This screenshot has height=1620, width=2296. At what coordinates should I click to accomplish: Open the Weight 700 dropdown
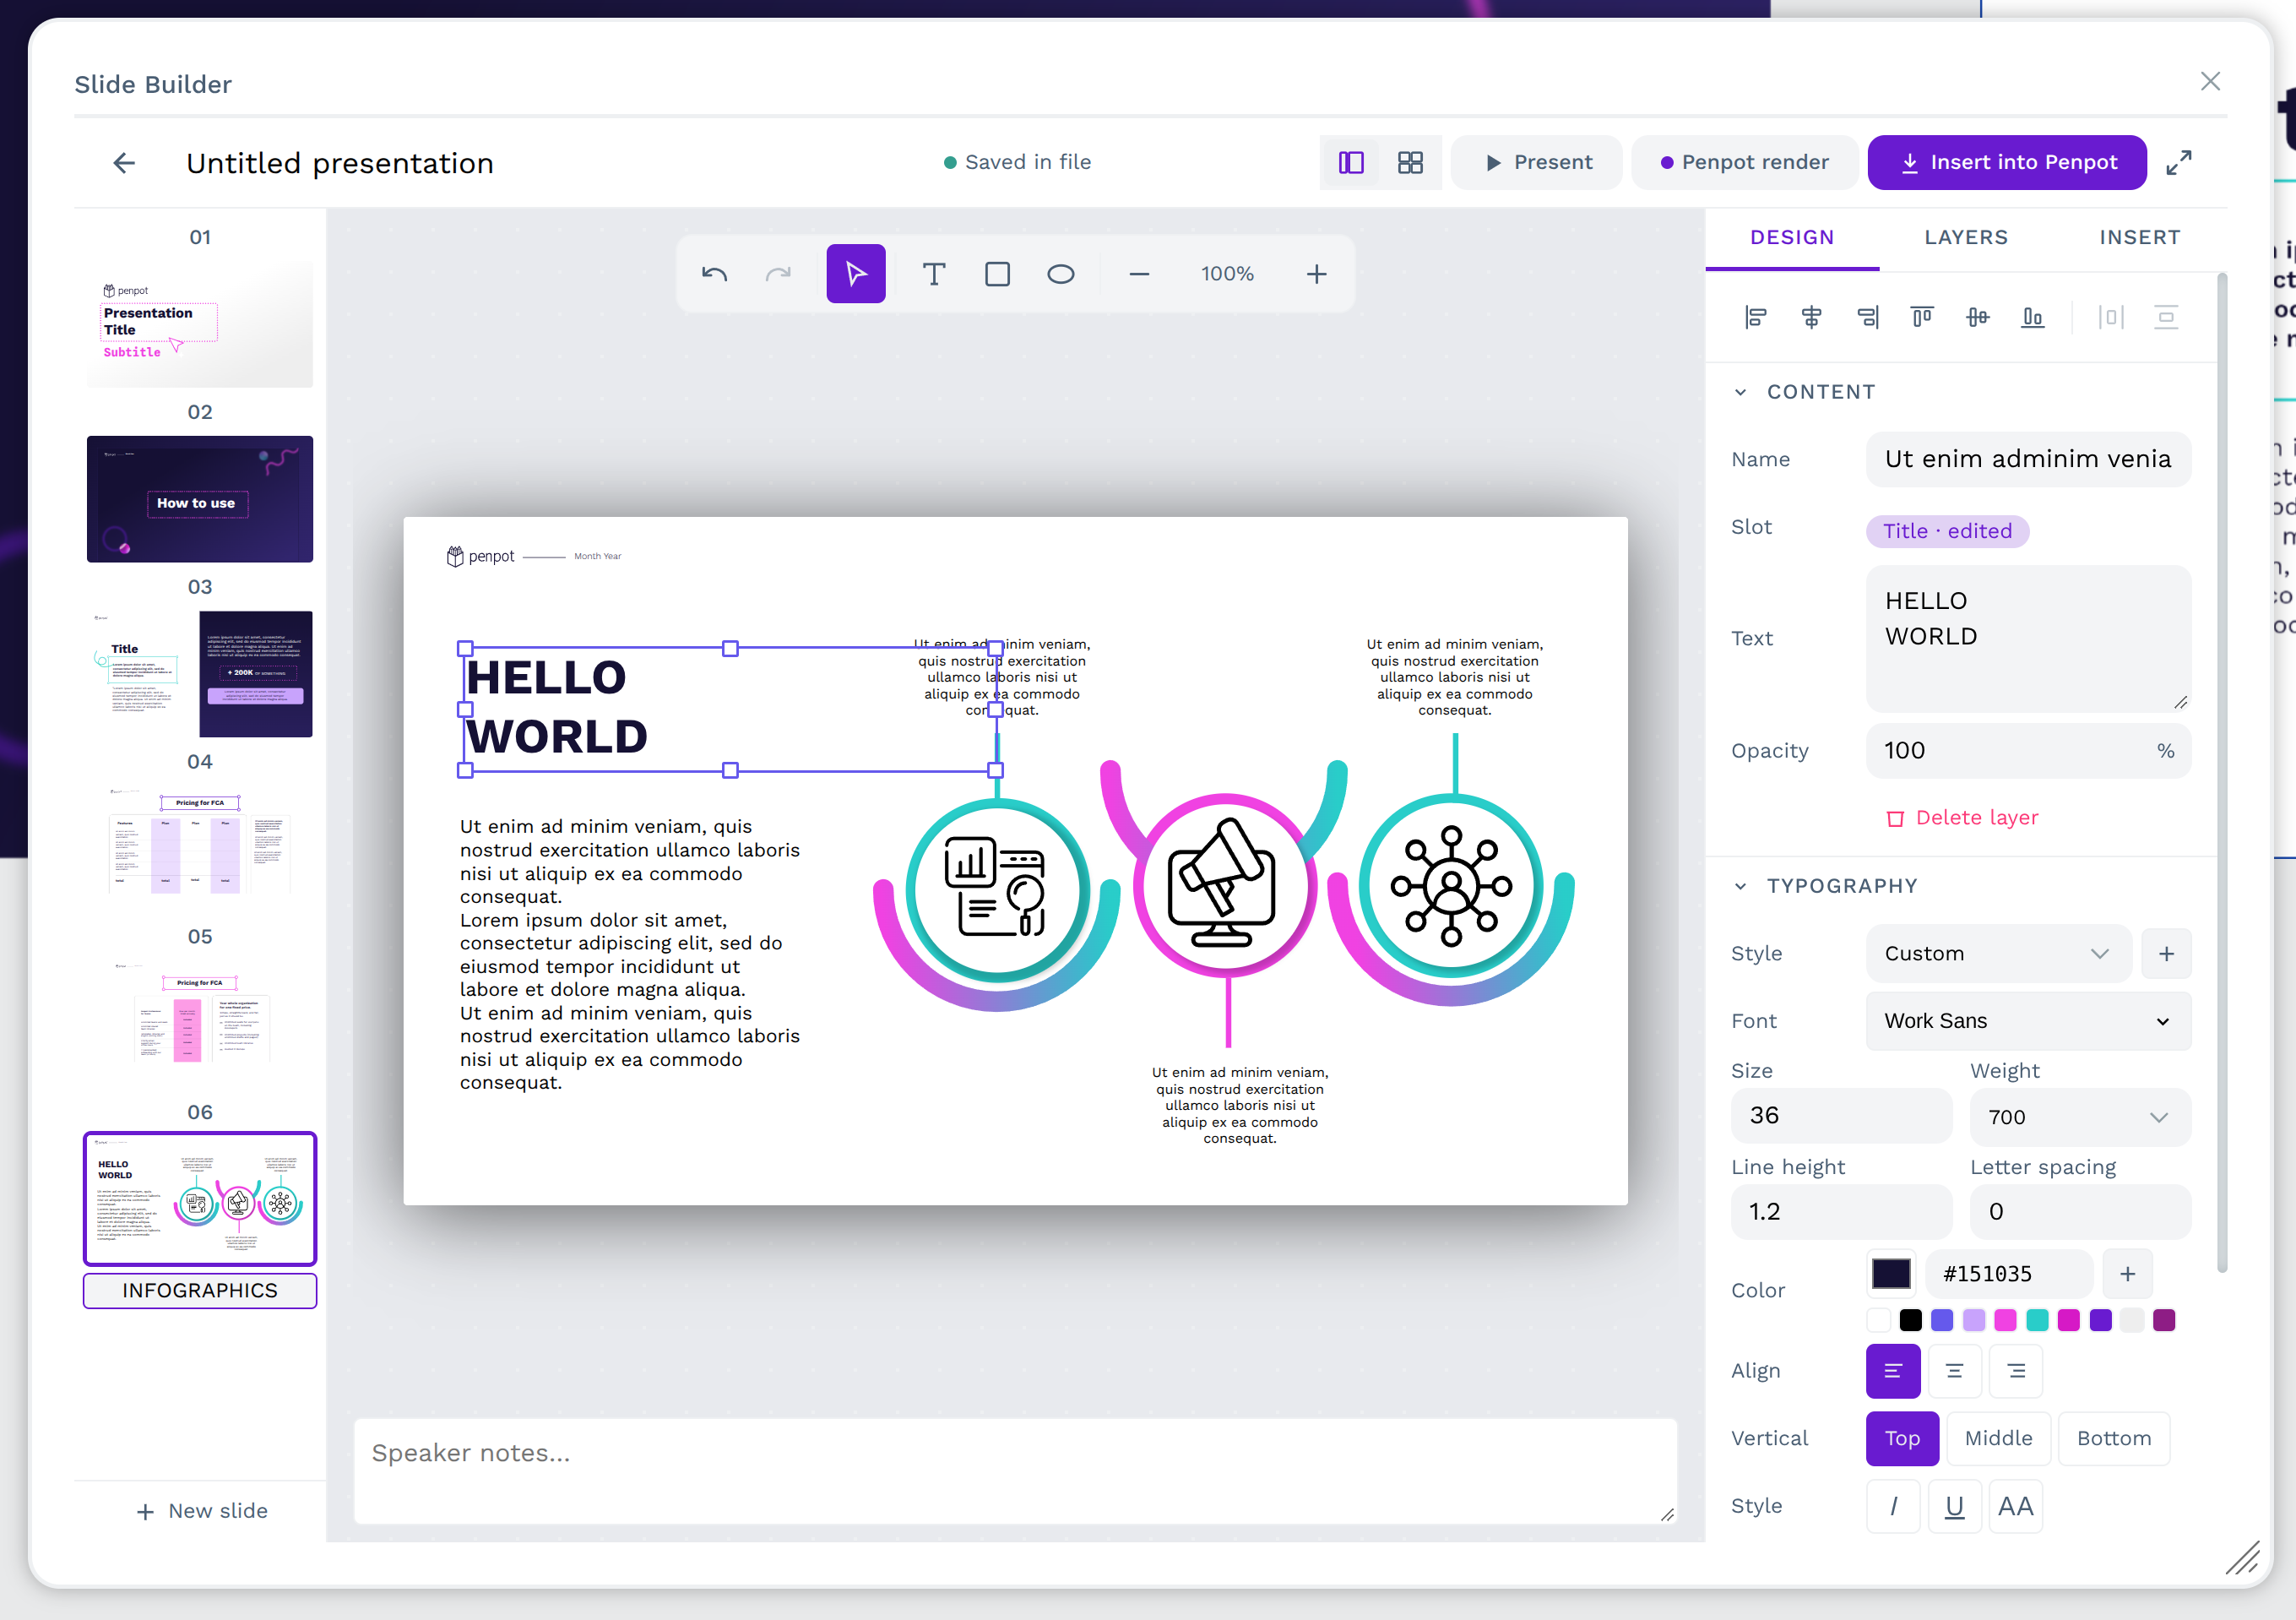coord(2080,1117)
